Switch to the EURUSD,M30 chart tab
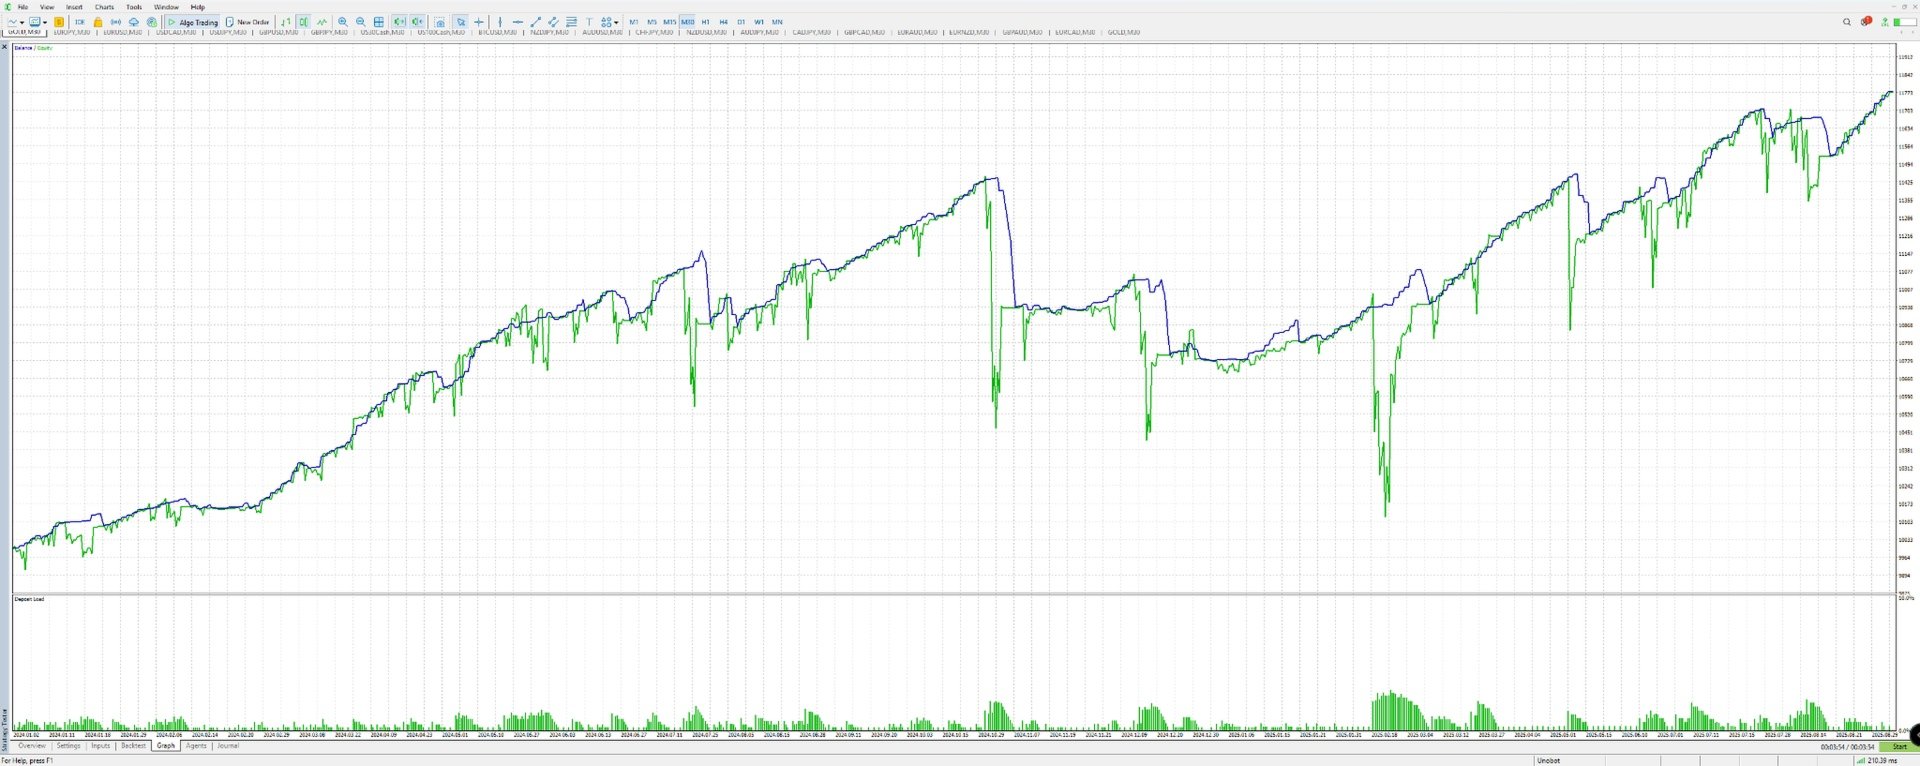The image size is (1920, 766). point(123,32)
